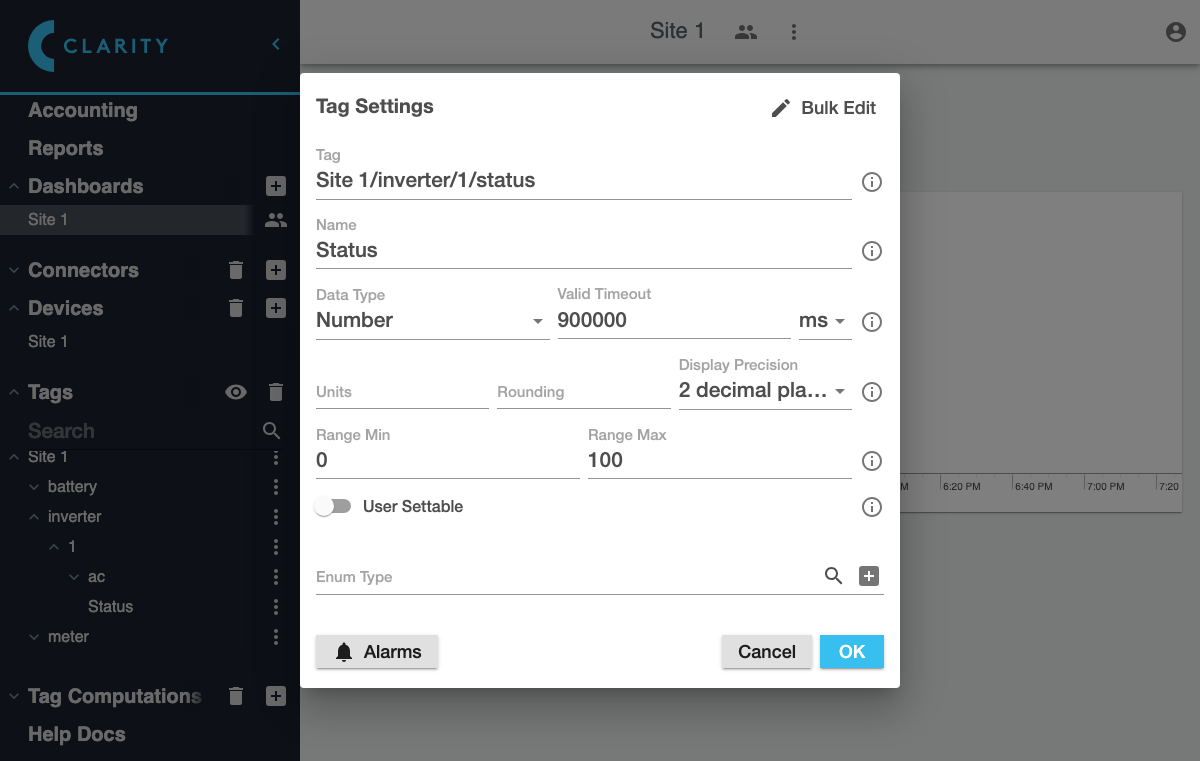This screenshot has height=761, width=1200.
Task: Open Reports in the sidebar
Action: tap(66, 149)
